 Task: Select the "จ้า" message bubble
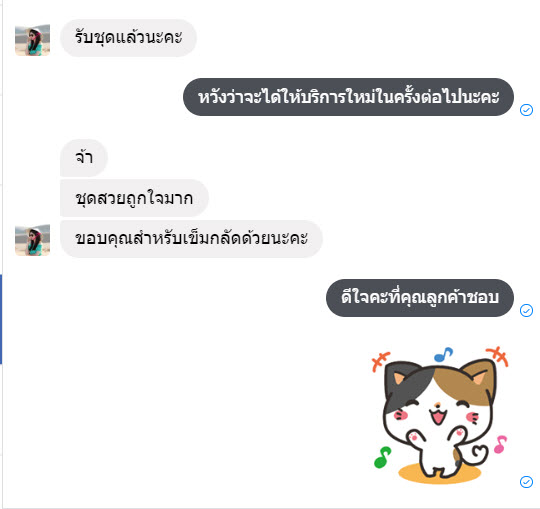tap(84, 158)
